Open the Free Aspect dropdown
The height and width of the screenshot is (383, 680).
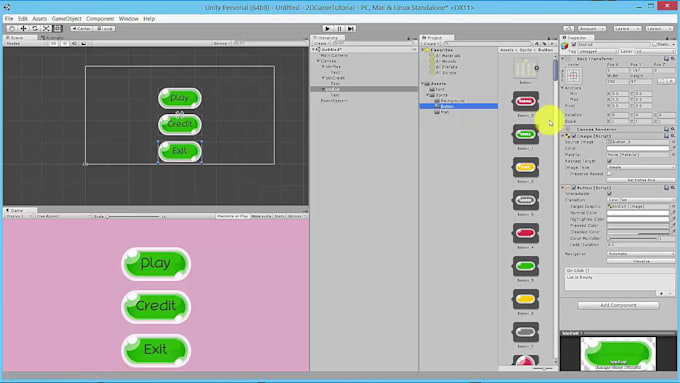click(x=63, y=216)
